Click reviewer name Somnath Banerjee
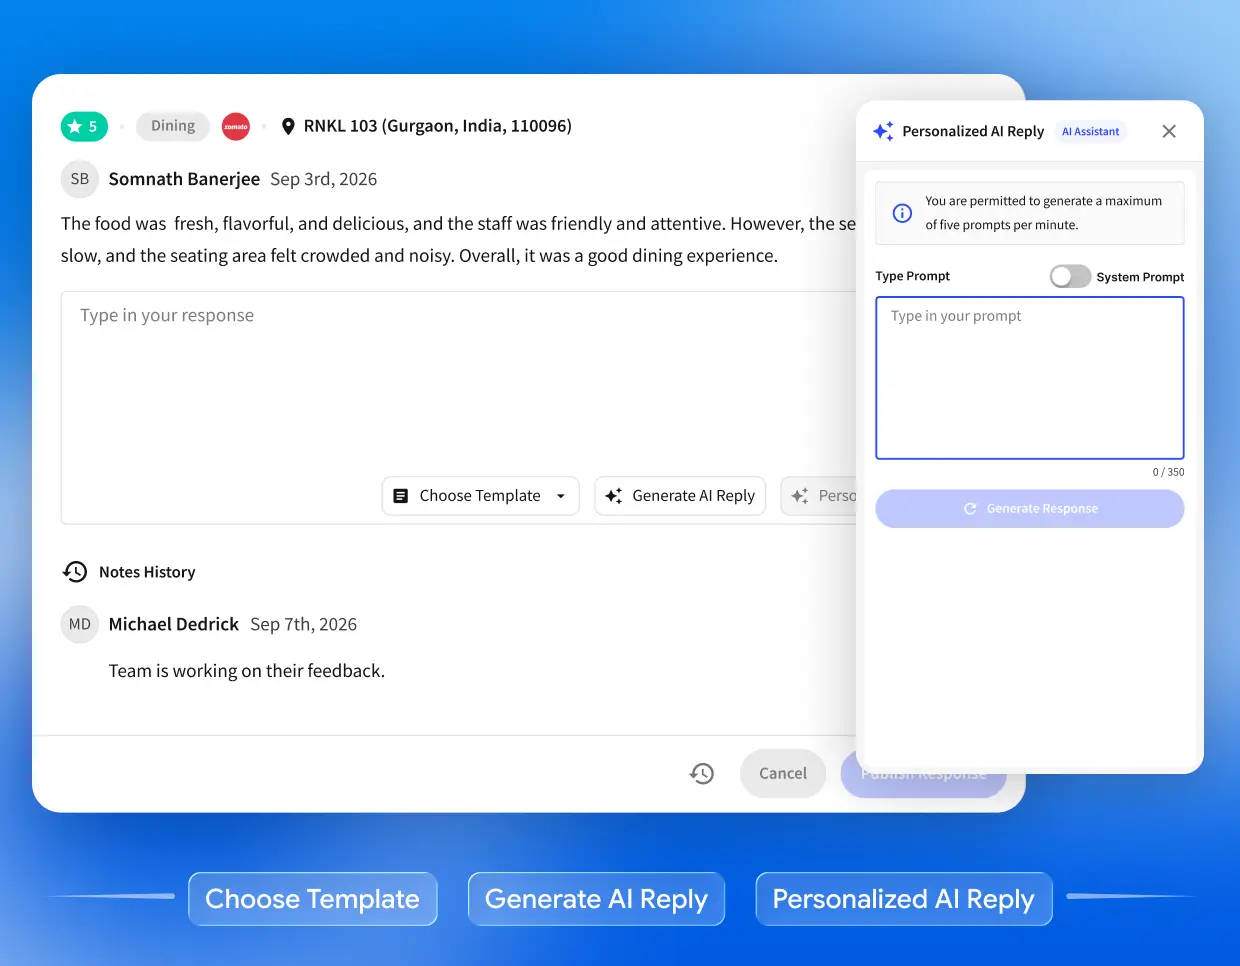Screen dimensions: 1240x966 click(184, 179)
